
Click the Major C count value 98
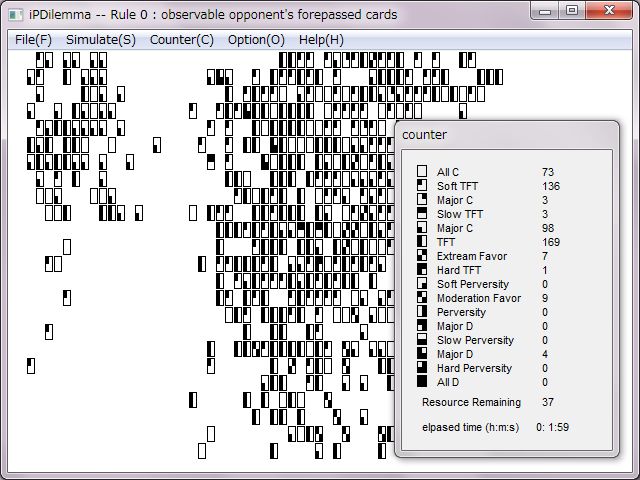point(548,228)
